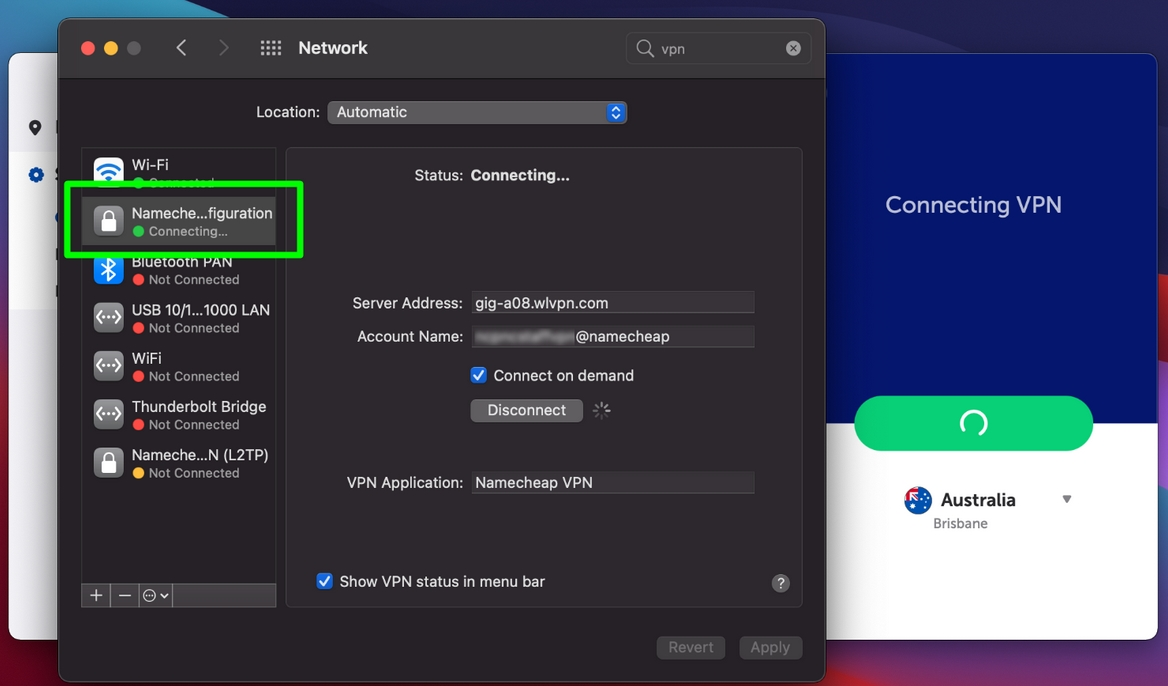Viewport: 1168px width, 686px height.
Task: Expand the Australia server location dropdown arrow
Action: click(x=1067, y=499)
